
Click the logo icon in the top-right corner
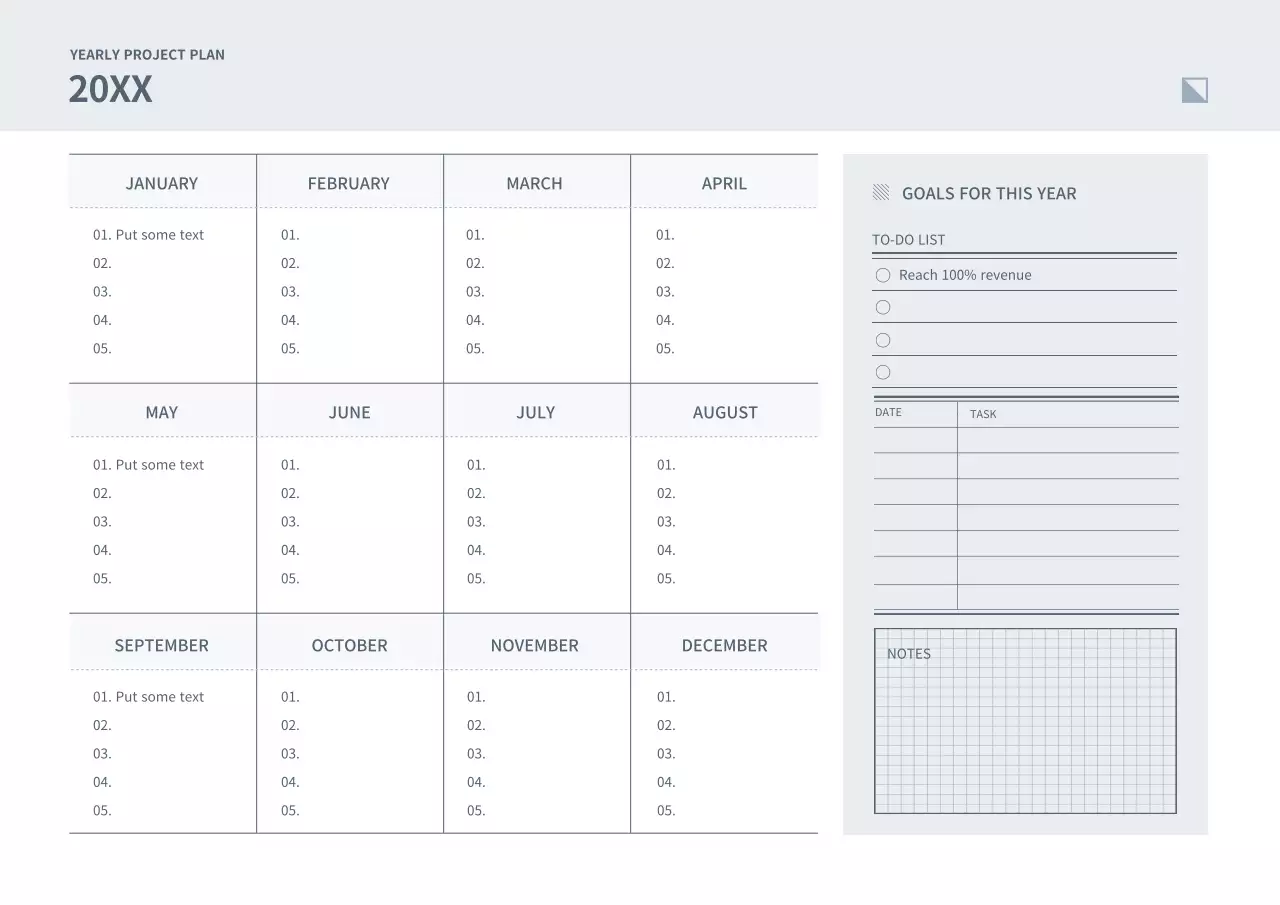(x=1194, y=89)
